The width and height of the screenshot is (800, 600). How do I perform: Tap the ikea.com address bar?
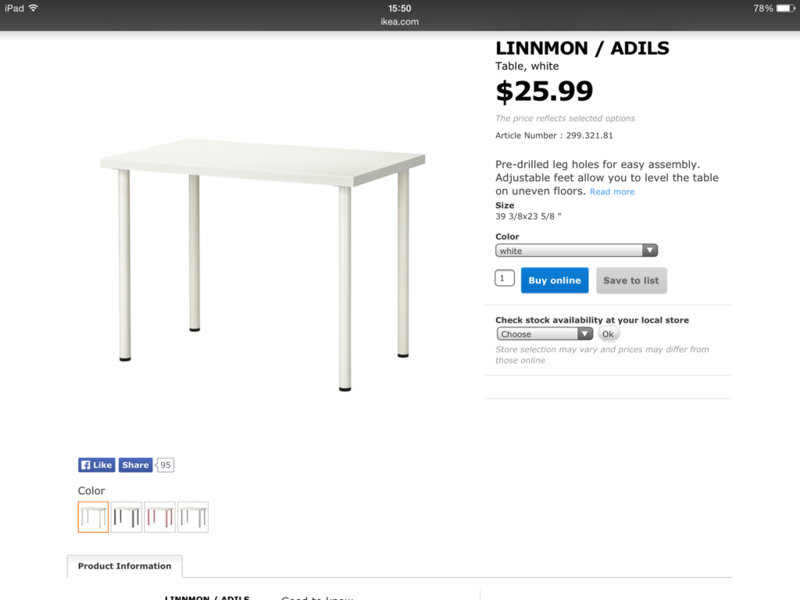click(x=400, y=21)
